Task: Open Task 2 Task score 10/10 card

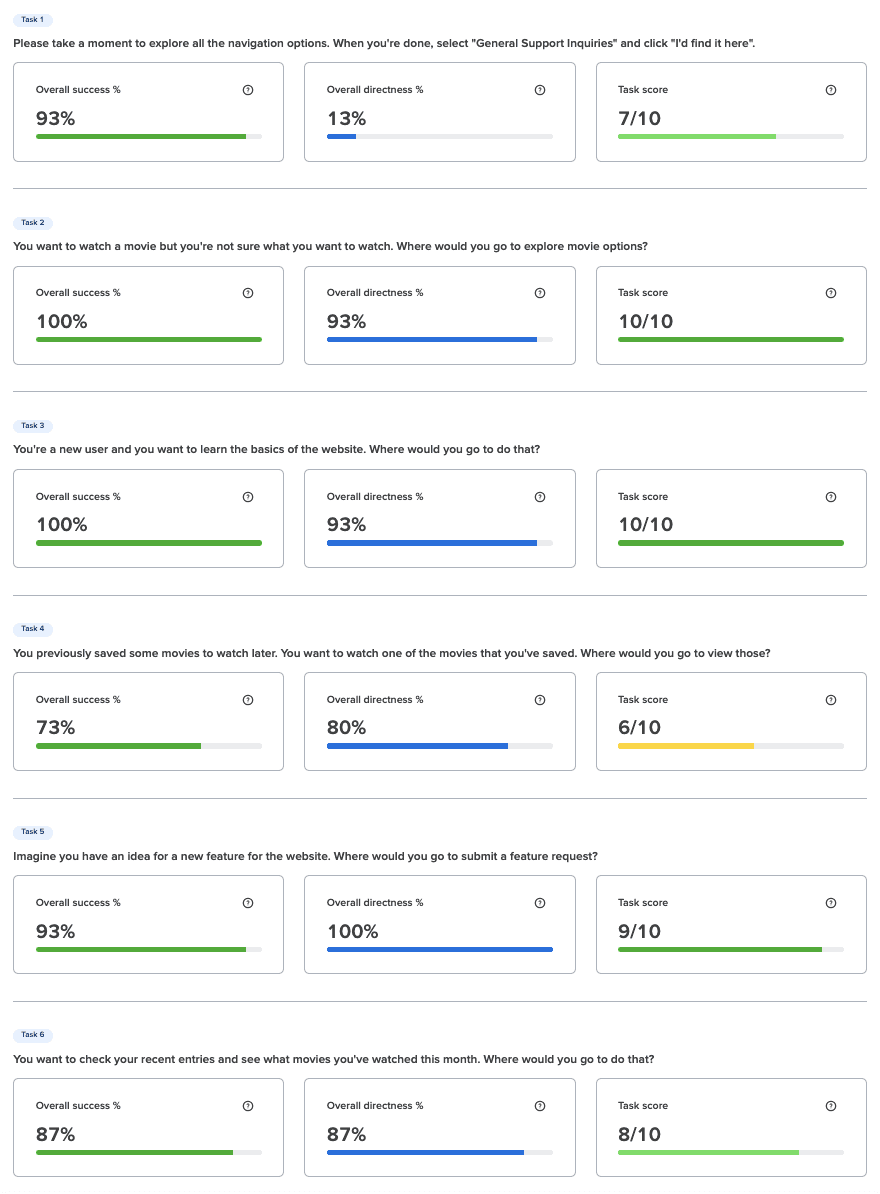Action: point(731,315)
